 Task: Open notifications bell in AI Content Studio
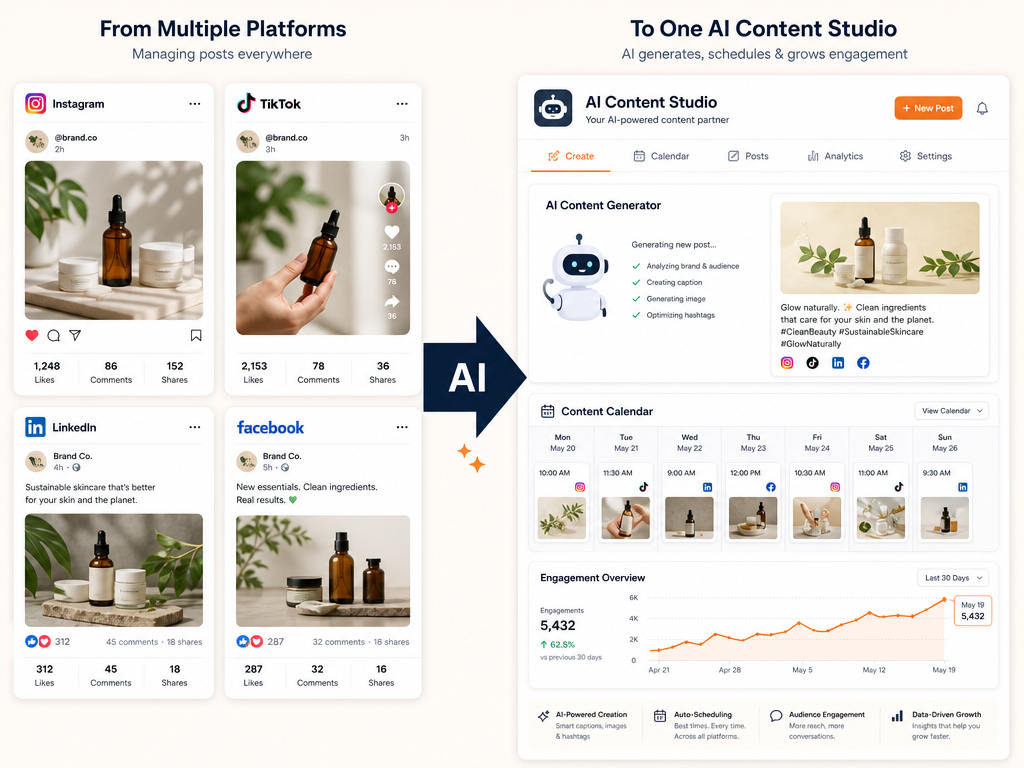pyautogui.click(x=982, y=108)
